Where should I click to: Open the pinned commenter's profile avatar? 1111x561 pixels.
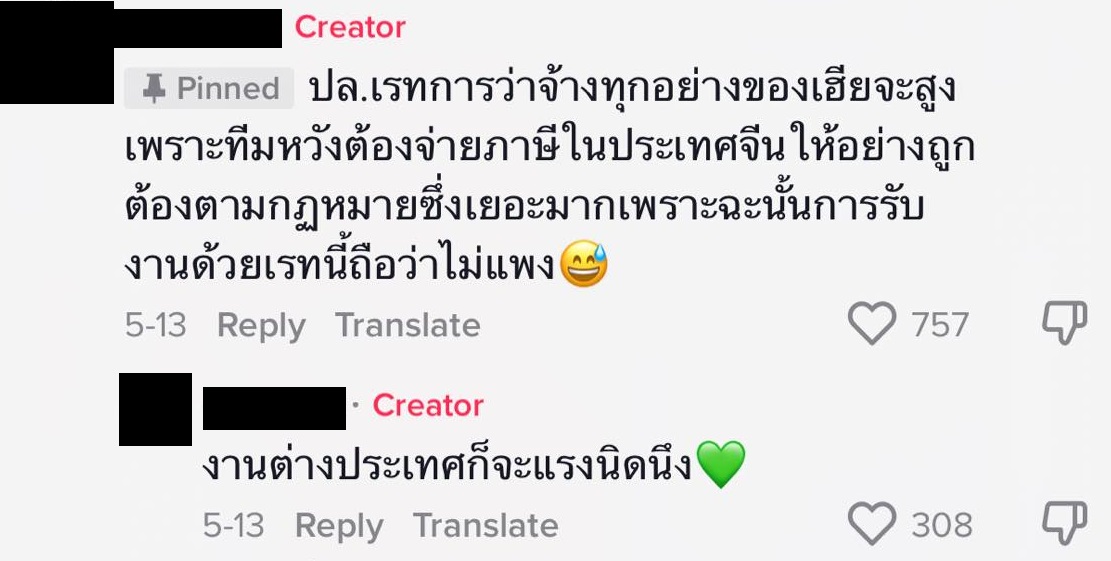[56, 52]
